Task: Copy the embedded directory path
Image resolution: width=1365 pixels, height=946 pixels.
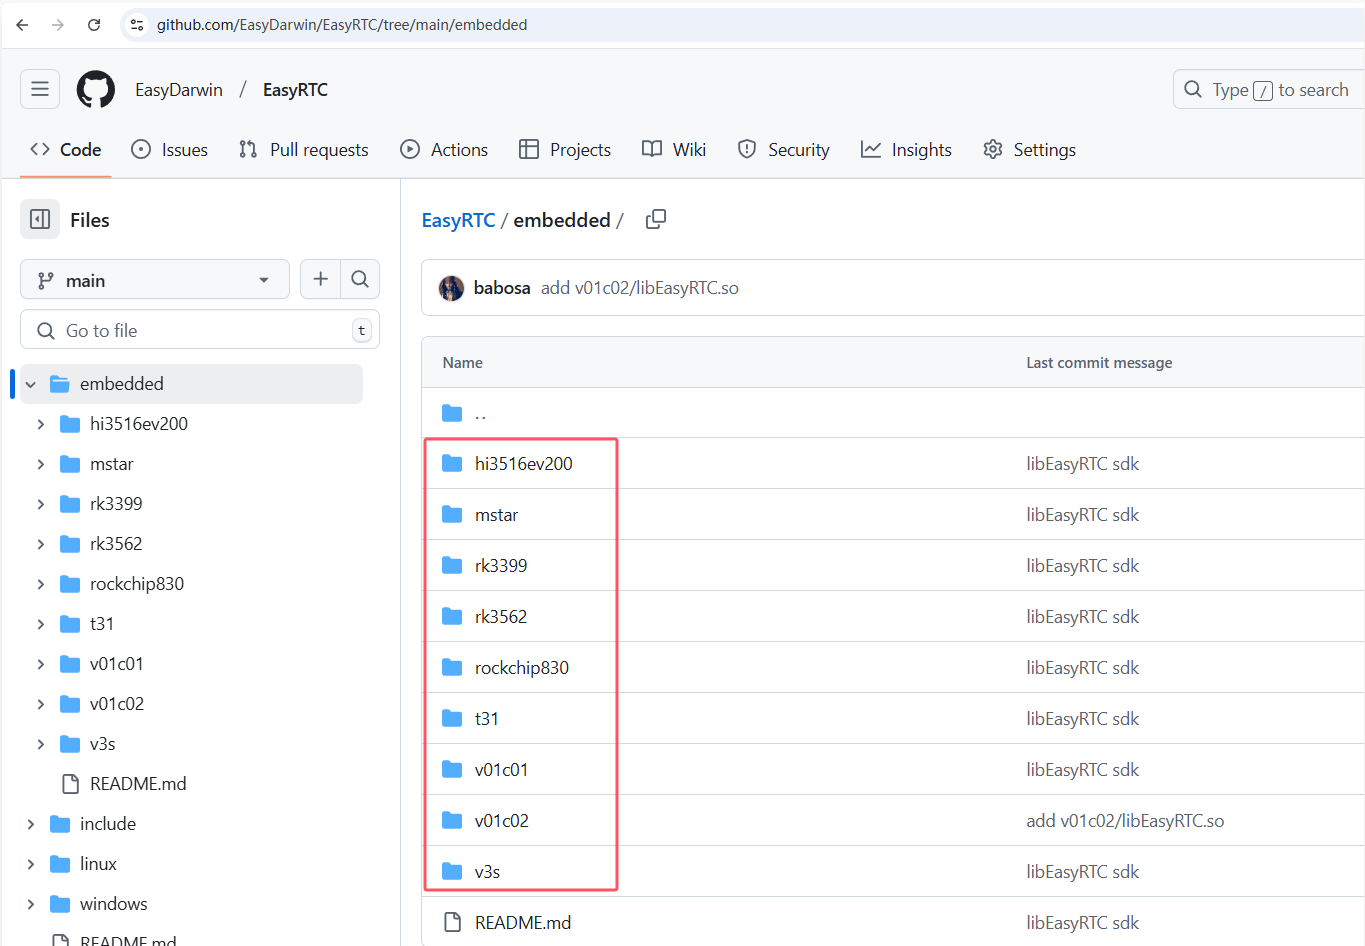Action: pyautogui.click(x=655, y=218)
